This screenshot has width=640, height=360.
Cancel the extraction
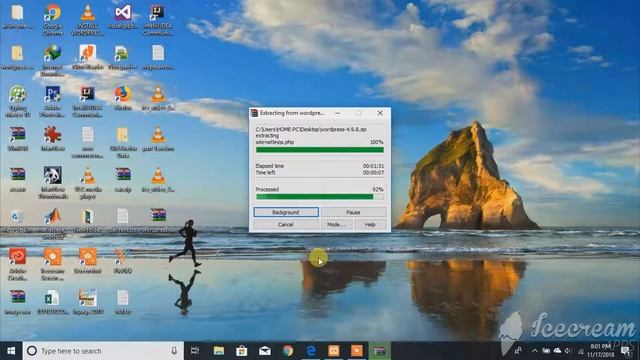tap(286, 224)
